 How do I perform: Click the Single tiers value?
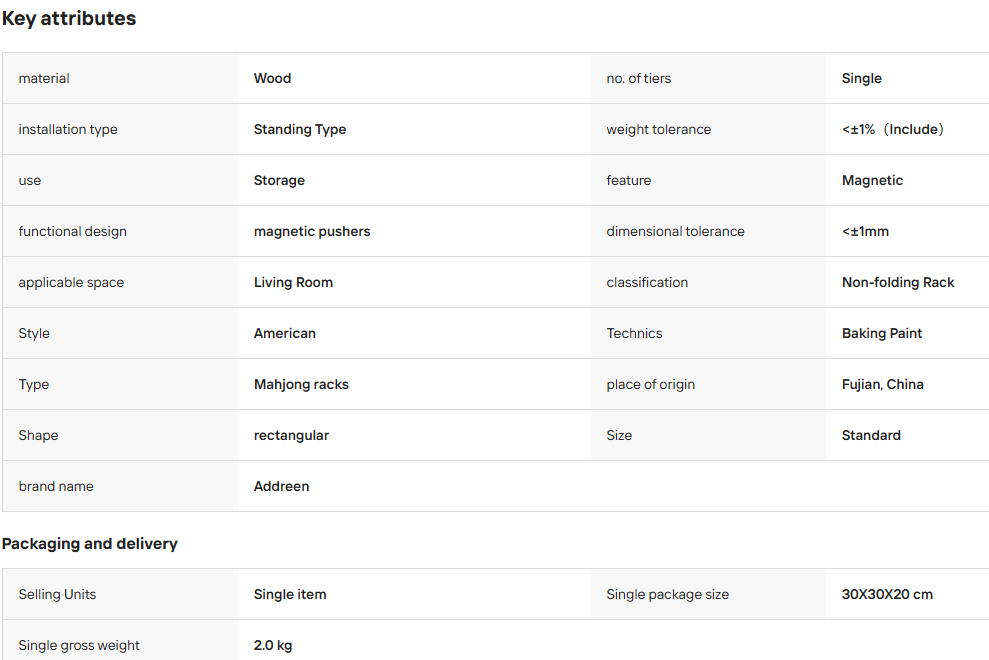tap(862, 78)
